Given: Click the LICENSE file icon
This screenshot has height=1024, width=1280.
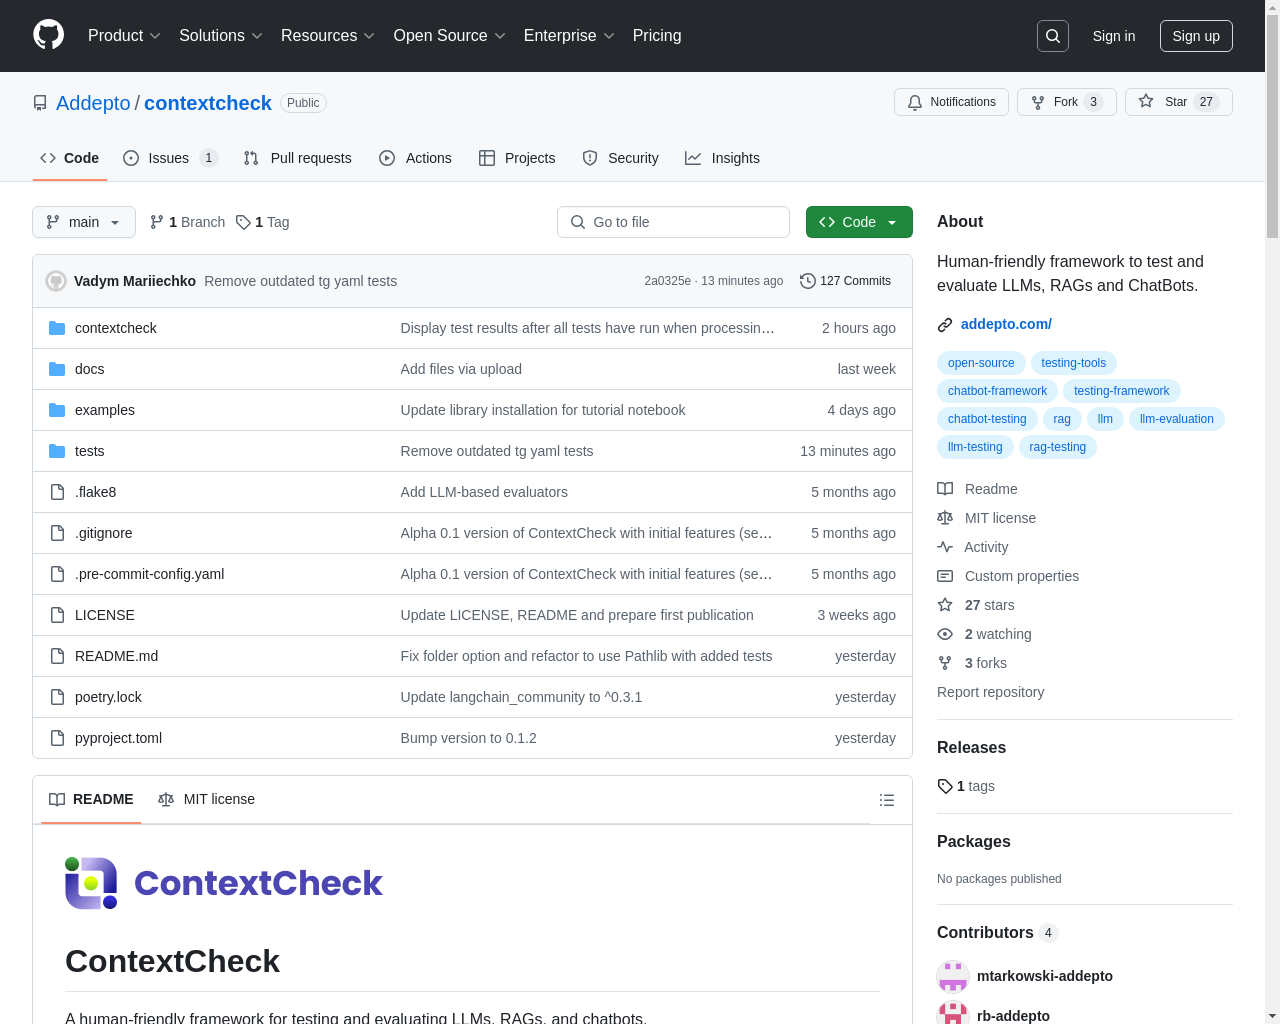Looking at the screenshot, I should click(x=57, y=615).
